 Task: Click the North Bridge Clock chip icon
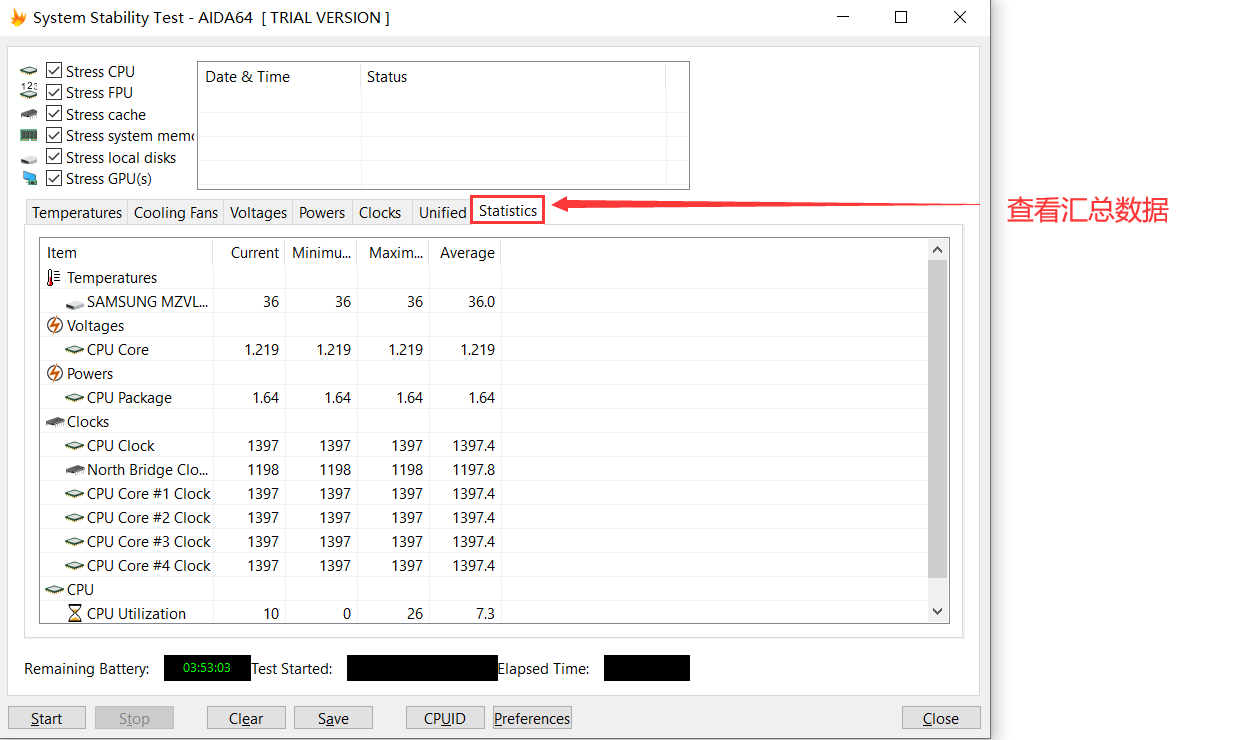(75, 470)
